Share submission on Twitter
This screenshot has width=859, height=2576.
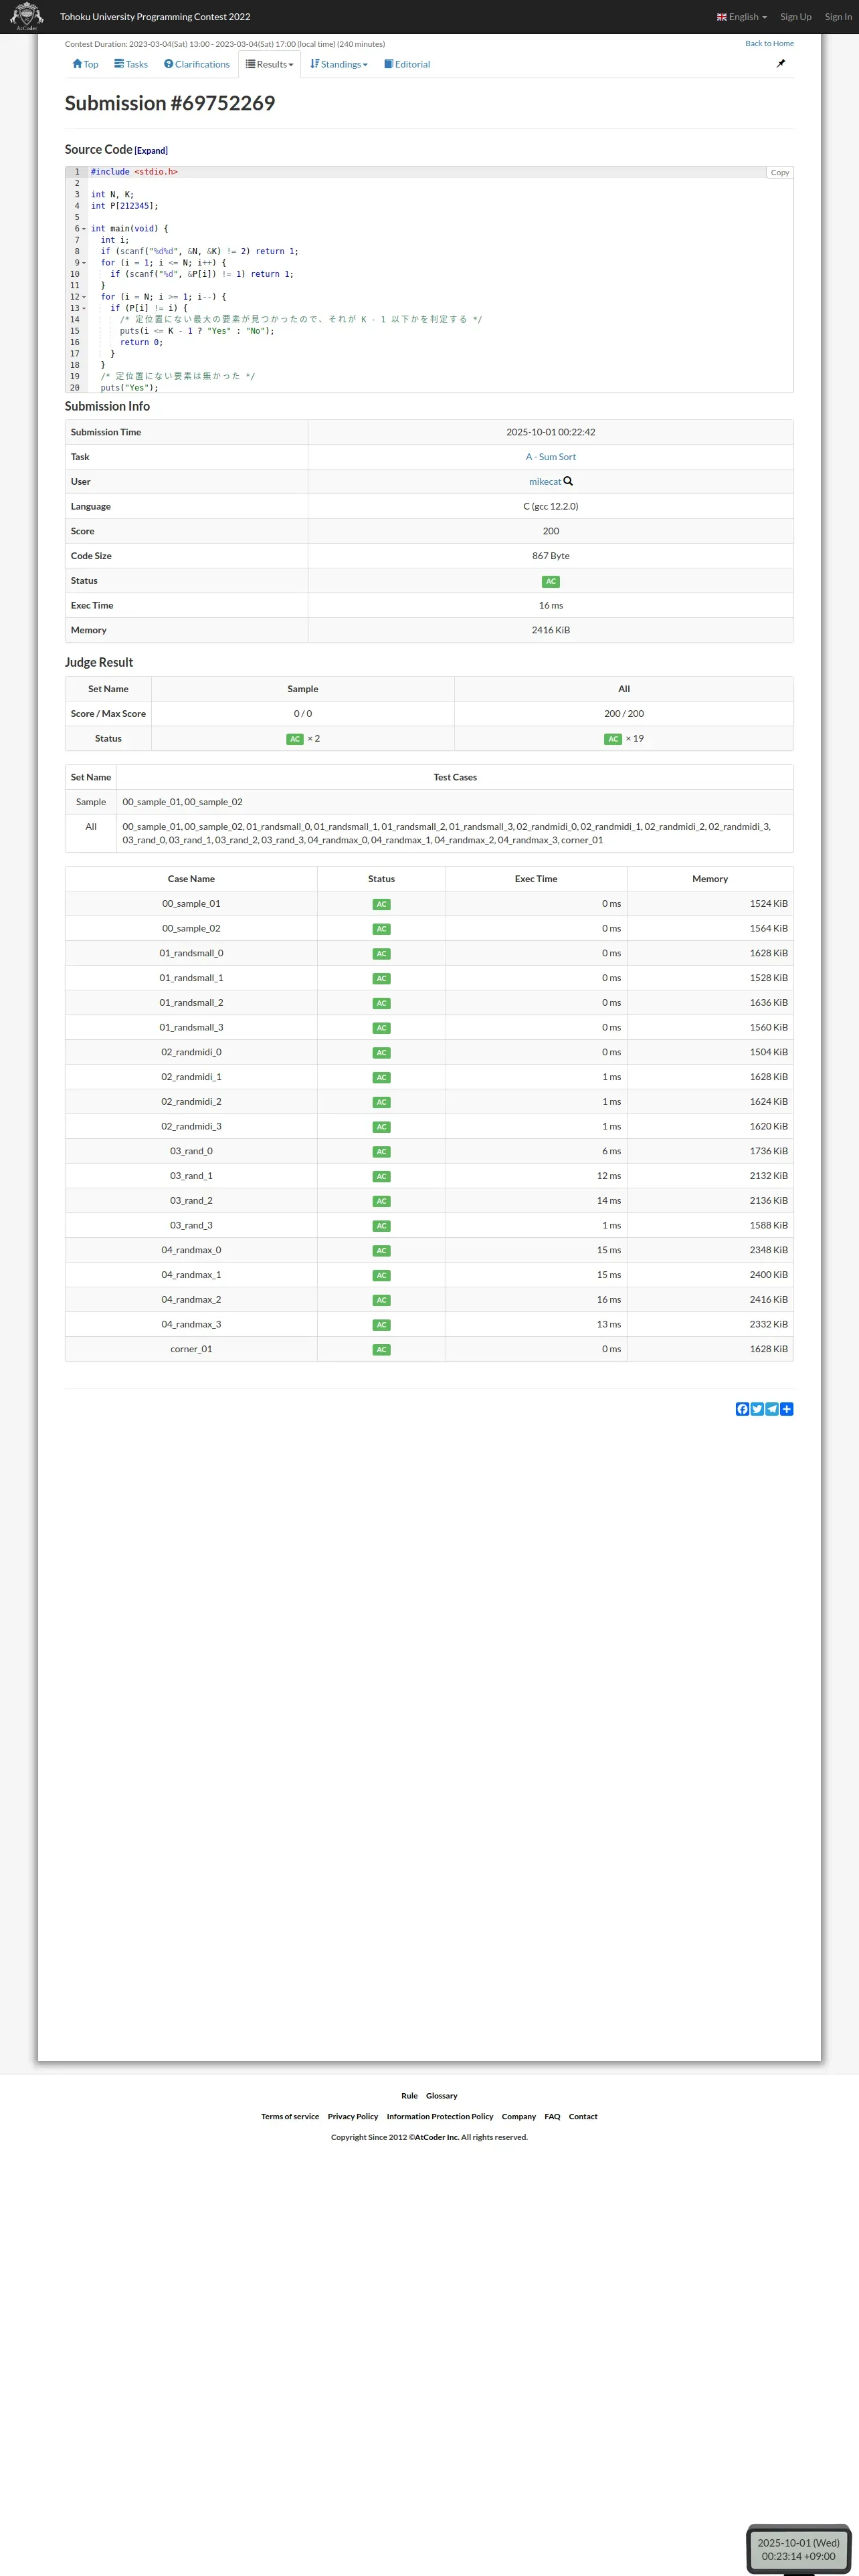[x=757, y=1409]
